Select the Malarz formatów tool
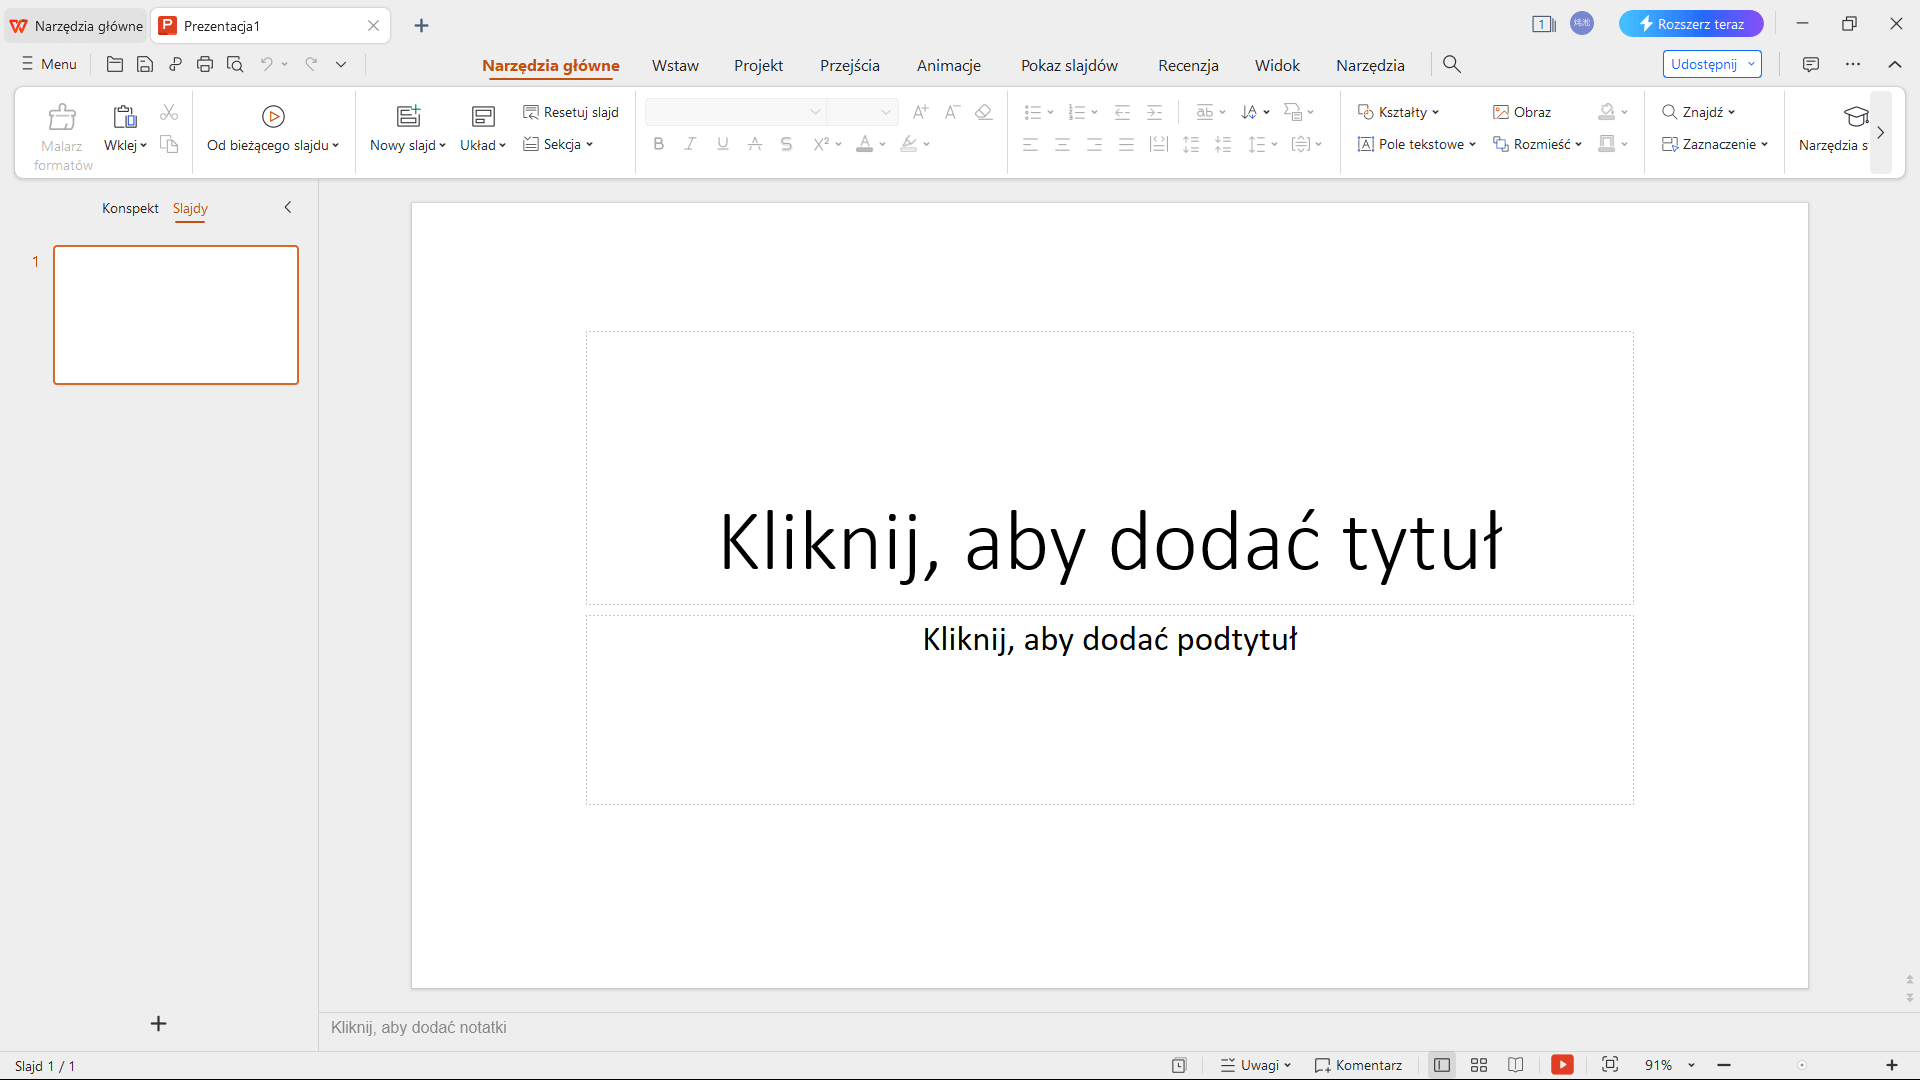Viewport: 1920px width, 1080px height. [x=62, y=133]
